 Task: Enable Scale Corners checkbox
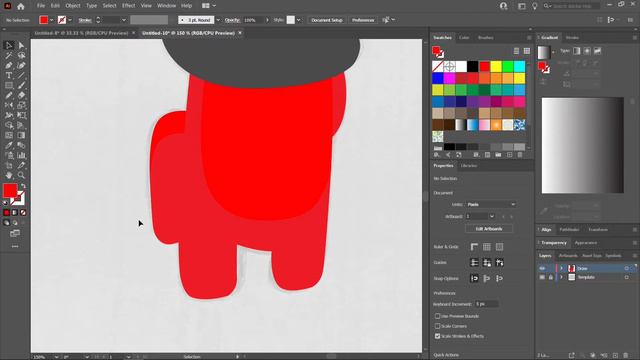coord(437,326)
